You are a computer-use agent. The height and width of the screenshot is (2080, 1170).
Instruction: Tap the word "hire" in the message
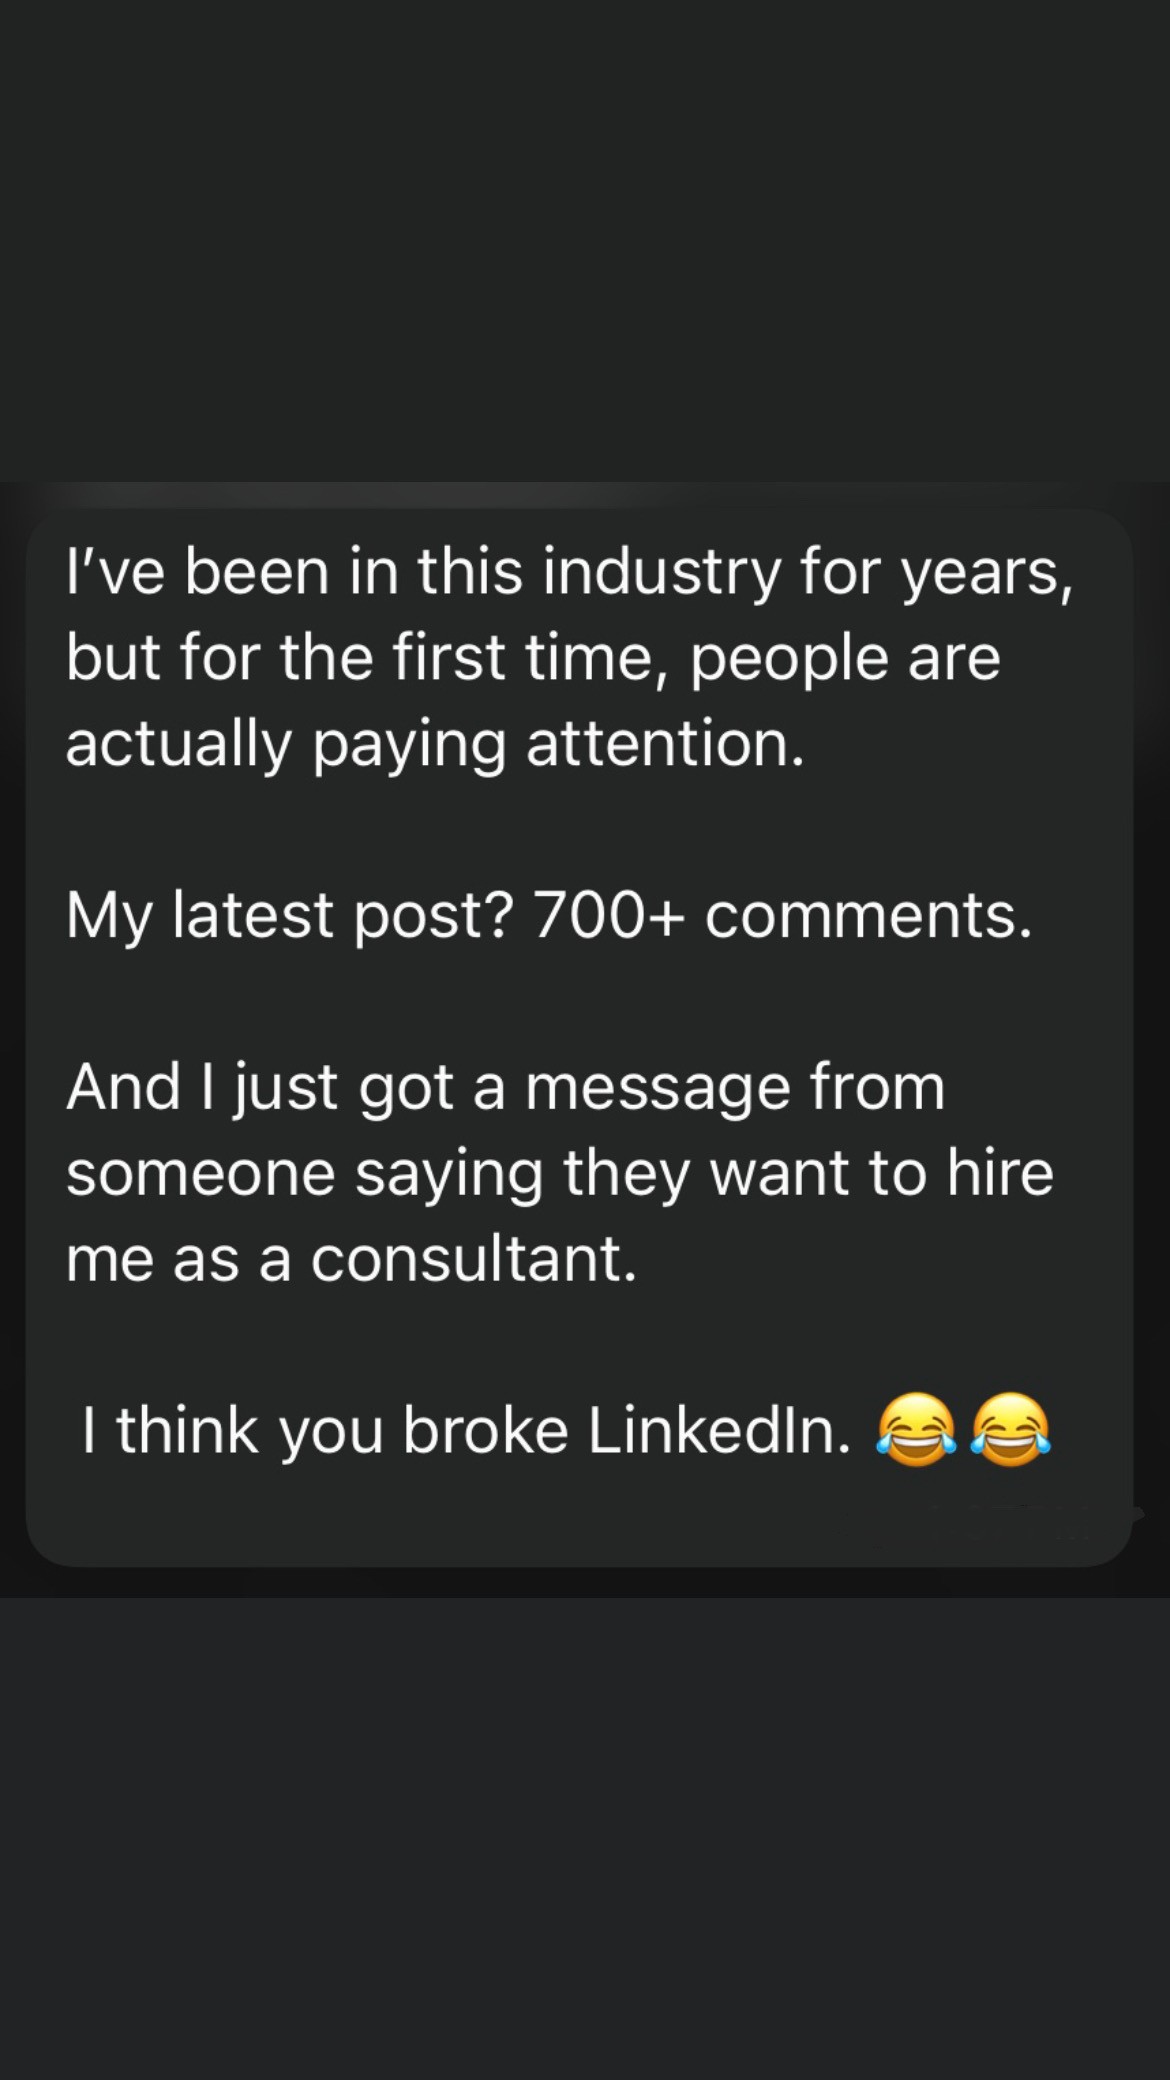[1001, 1172]
